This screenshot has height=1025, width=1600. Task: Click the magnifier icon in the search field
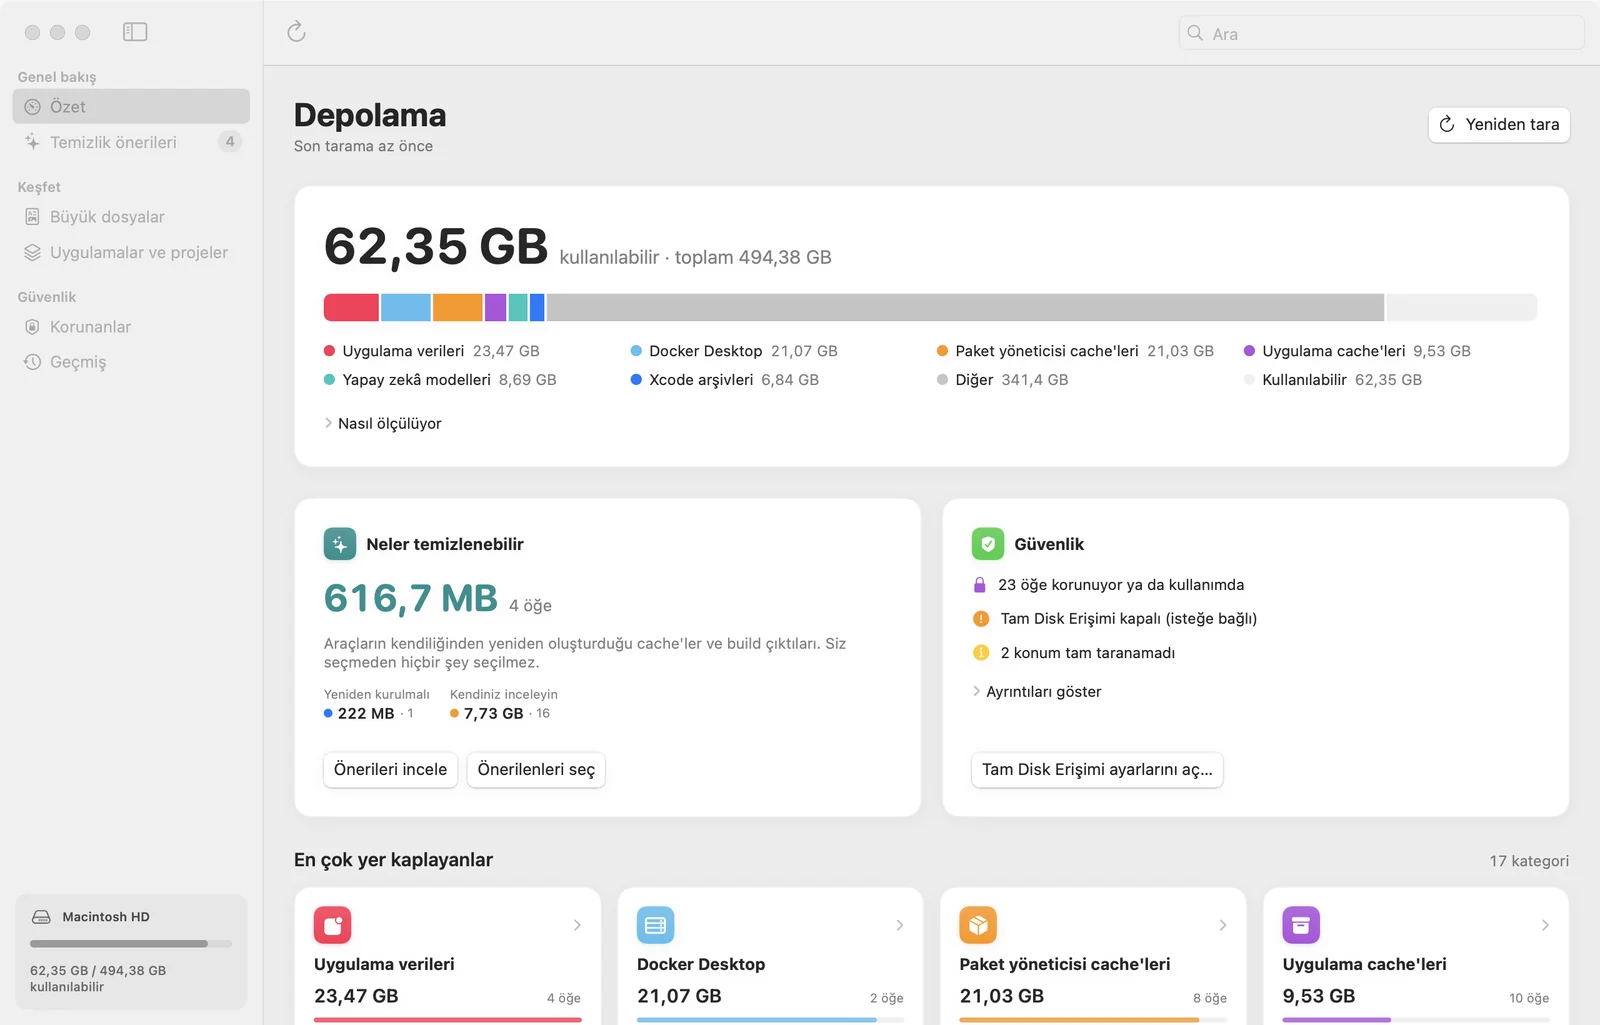coord(1195,33)
